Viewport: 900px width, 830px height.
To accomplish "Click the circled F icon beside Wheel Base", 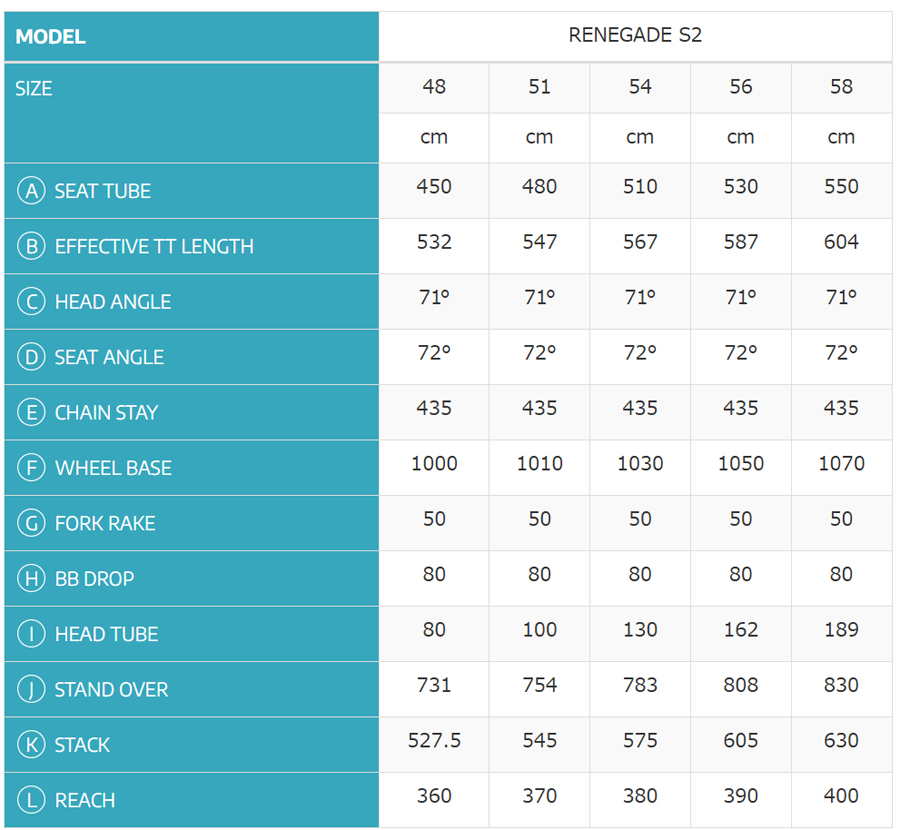I will [x=32, y=468].
